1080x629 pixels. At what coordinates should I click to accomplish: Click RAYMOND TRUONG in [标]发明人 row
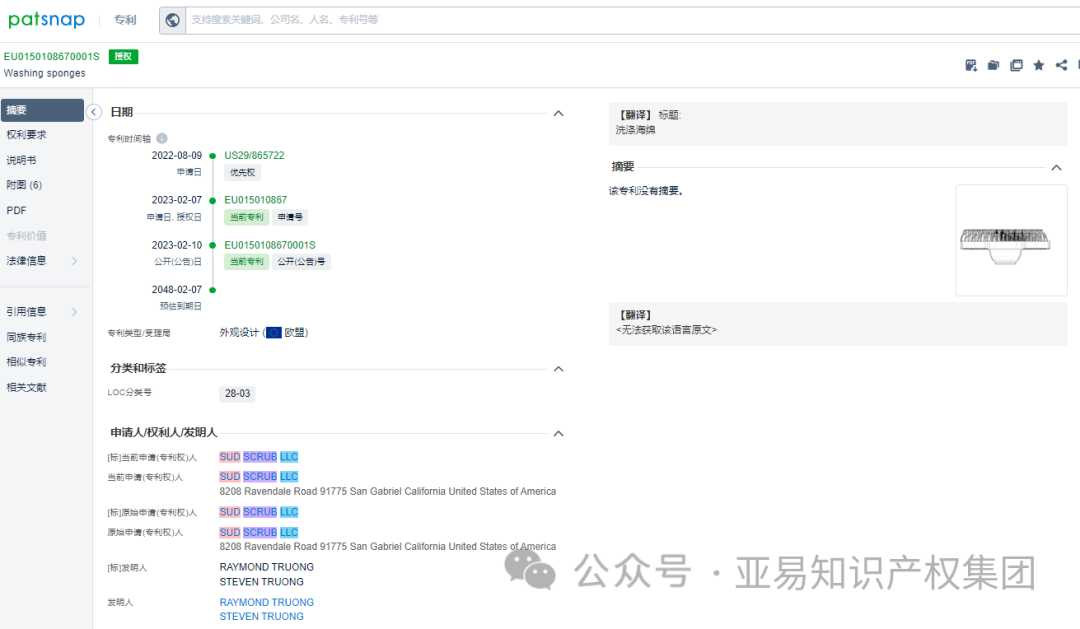(x=267, y=567)
